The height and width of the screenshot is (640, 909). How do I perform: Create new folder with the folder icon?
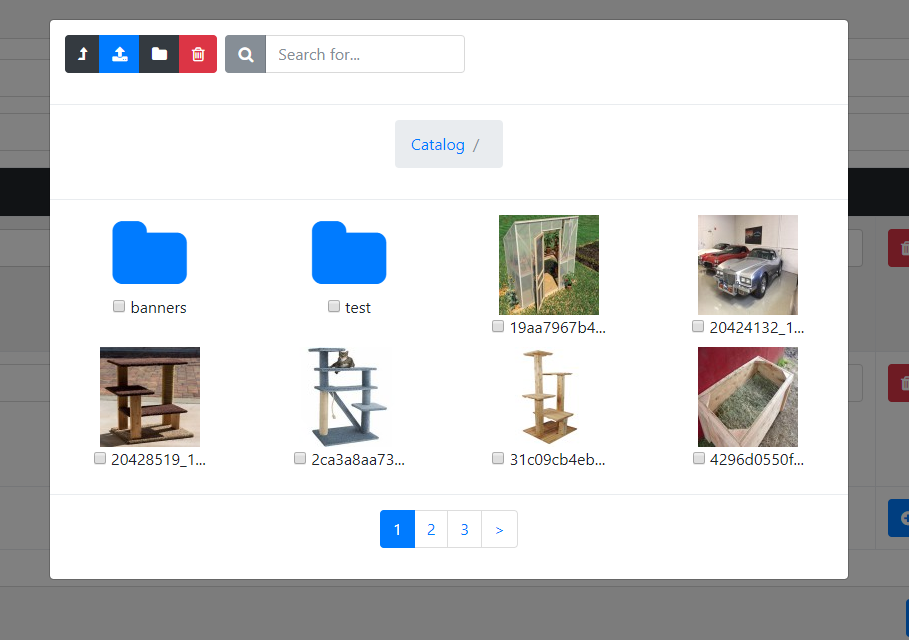[x=159, y=54]
